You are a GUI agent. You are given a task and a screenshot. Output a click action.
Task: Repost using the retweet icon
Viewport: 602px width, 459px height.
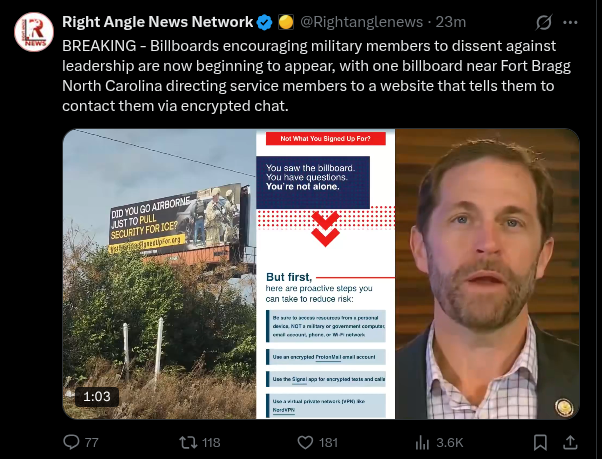click(189, 442)
